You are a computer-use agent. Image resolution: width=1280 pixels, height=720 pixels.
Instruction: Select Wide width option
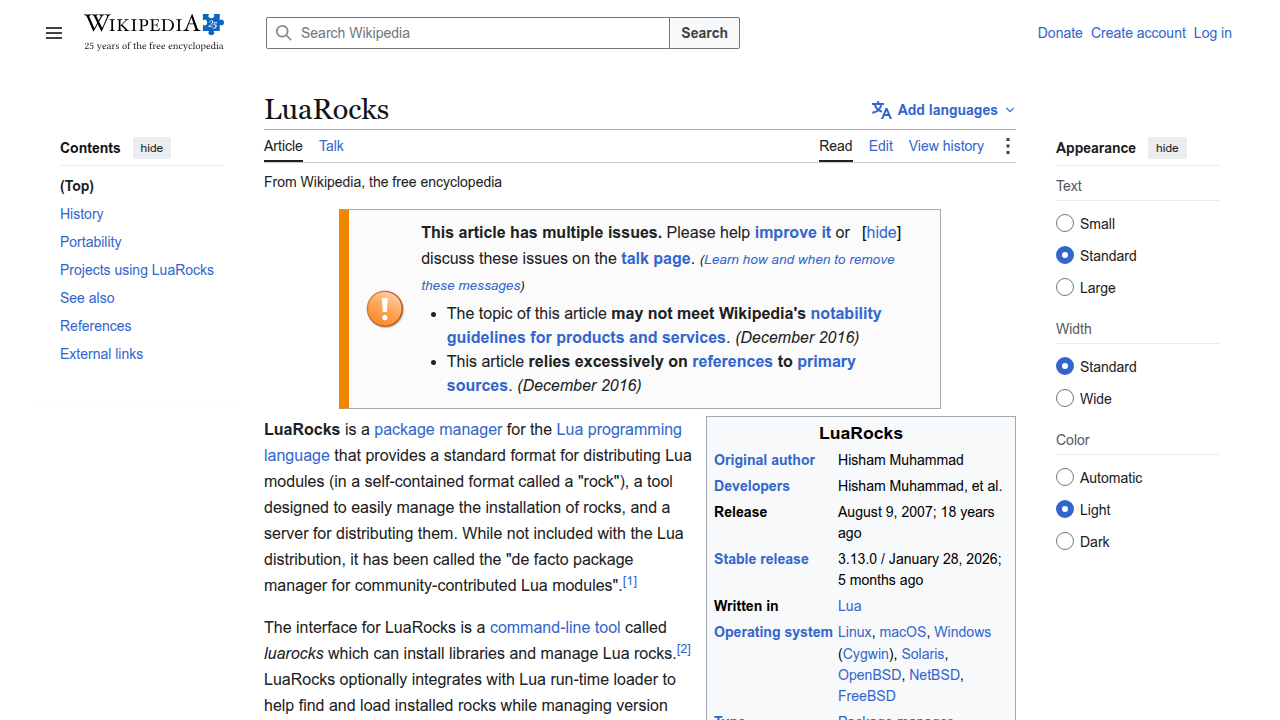pos(1065,399)
